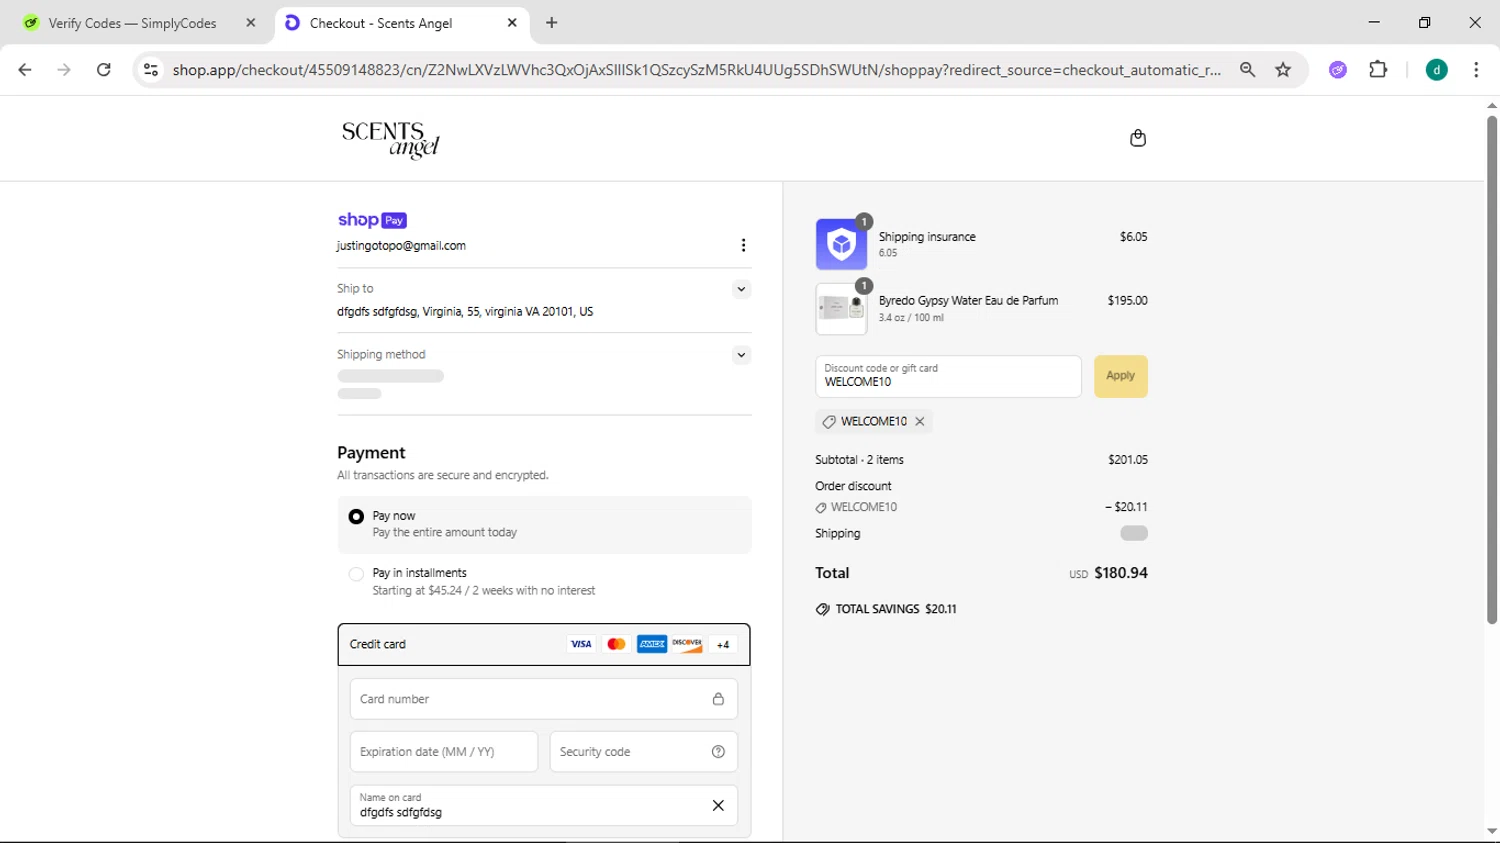Click the Shipping insurance product icon
This screenshot has width=1500, height=843.
841,244
